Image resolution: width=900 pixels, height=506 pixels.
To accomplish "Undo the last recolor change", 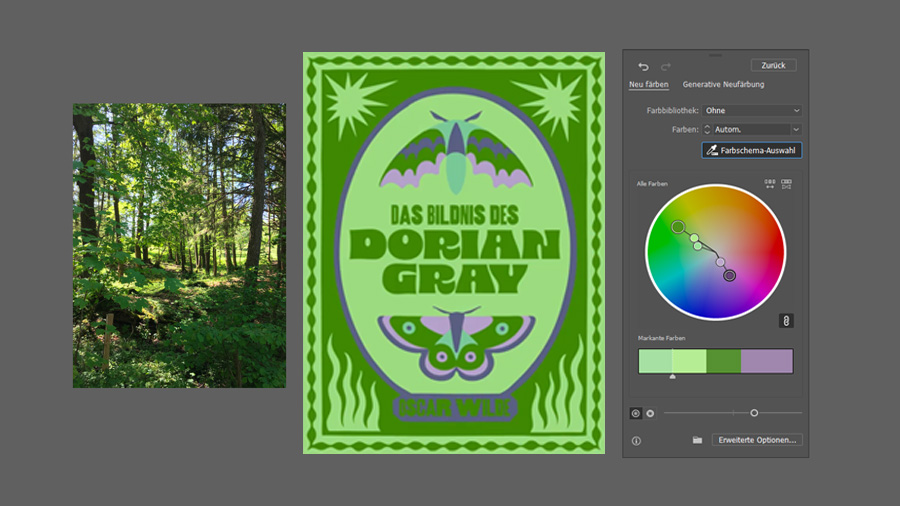I will (643, 67).
